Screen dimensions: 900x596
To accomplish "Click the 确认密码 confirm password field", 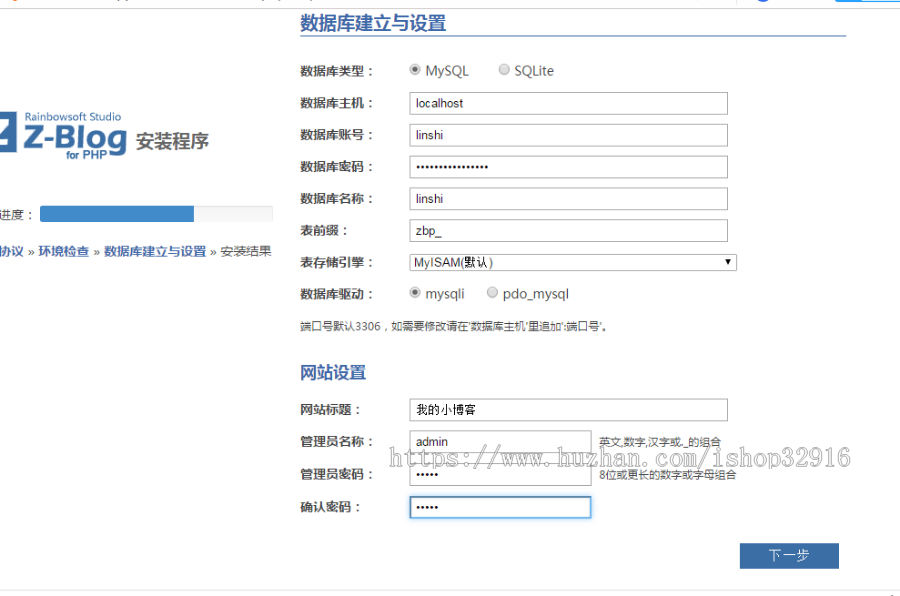I will 500,507.
